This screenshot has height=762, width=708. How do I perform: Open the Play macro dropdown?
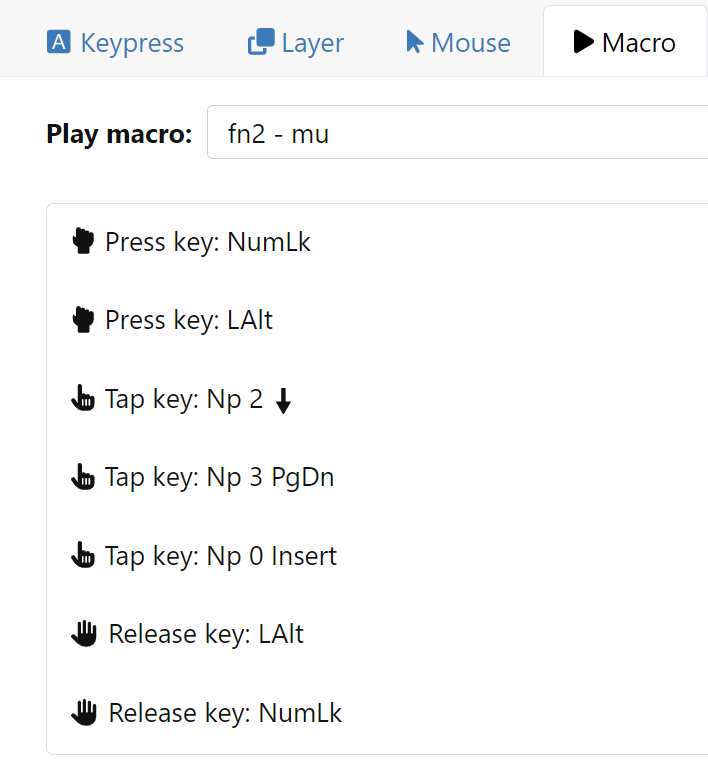(456, 133)
